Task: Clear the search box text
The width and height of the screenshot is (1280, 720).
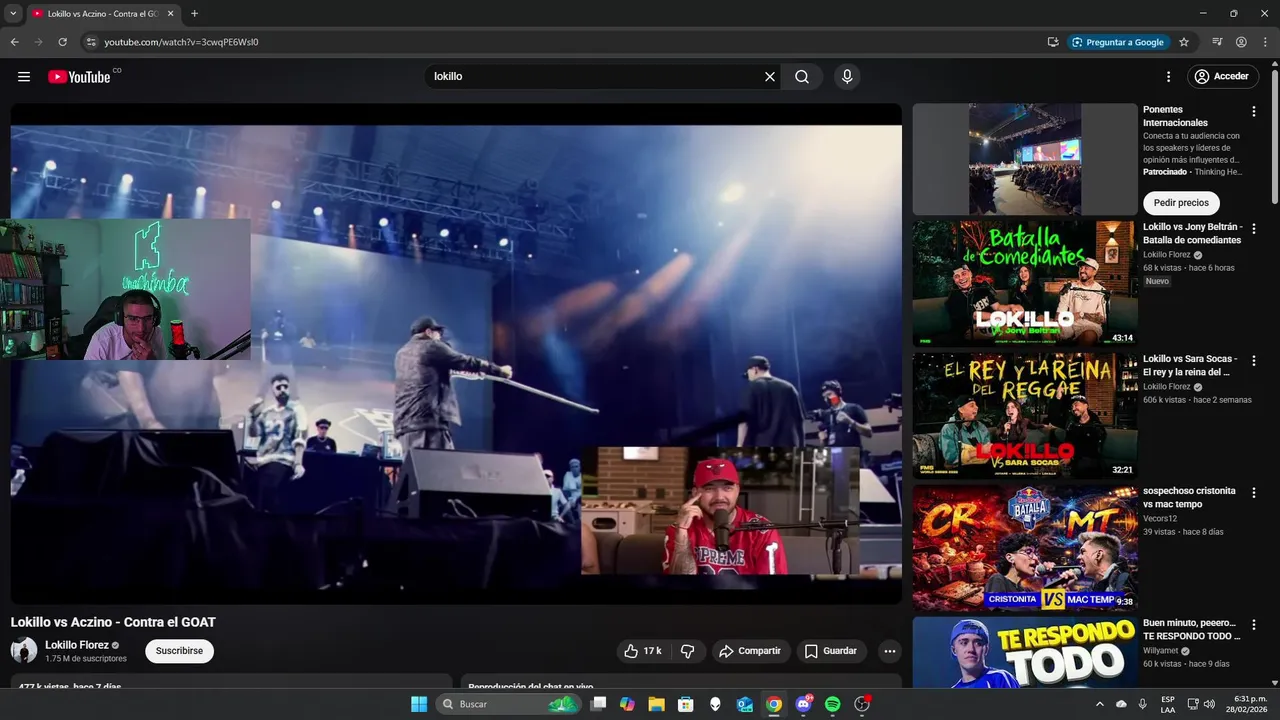Action: click(770, 77)
